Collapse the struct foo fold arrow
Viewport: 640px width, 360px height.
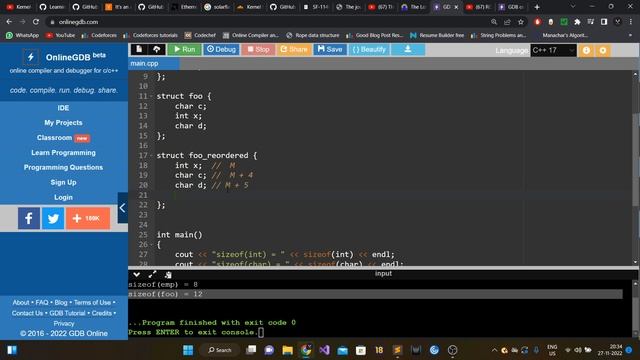click(x=151, y=96)
